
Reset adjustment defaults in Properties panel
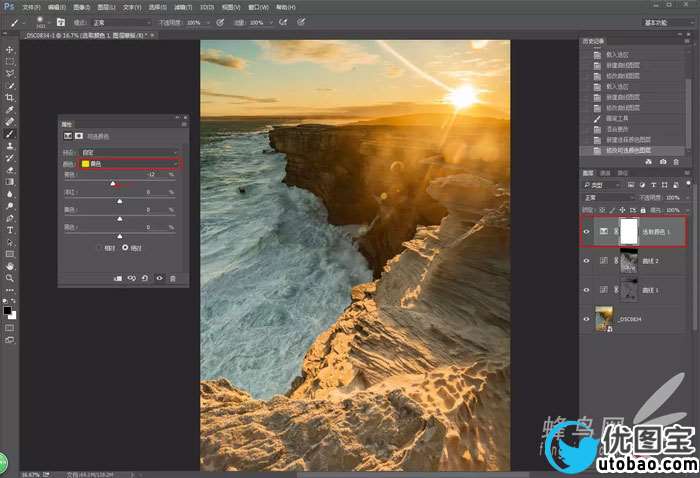pyautogui.click(x=145, y=278)
